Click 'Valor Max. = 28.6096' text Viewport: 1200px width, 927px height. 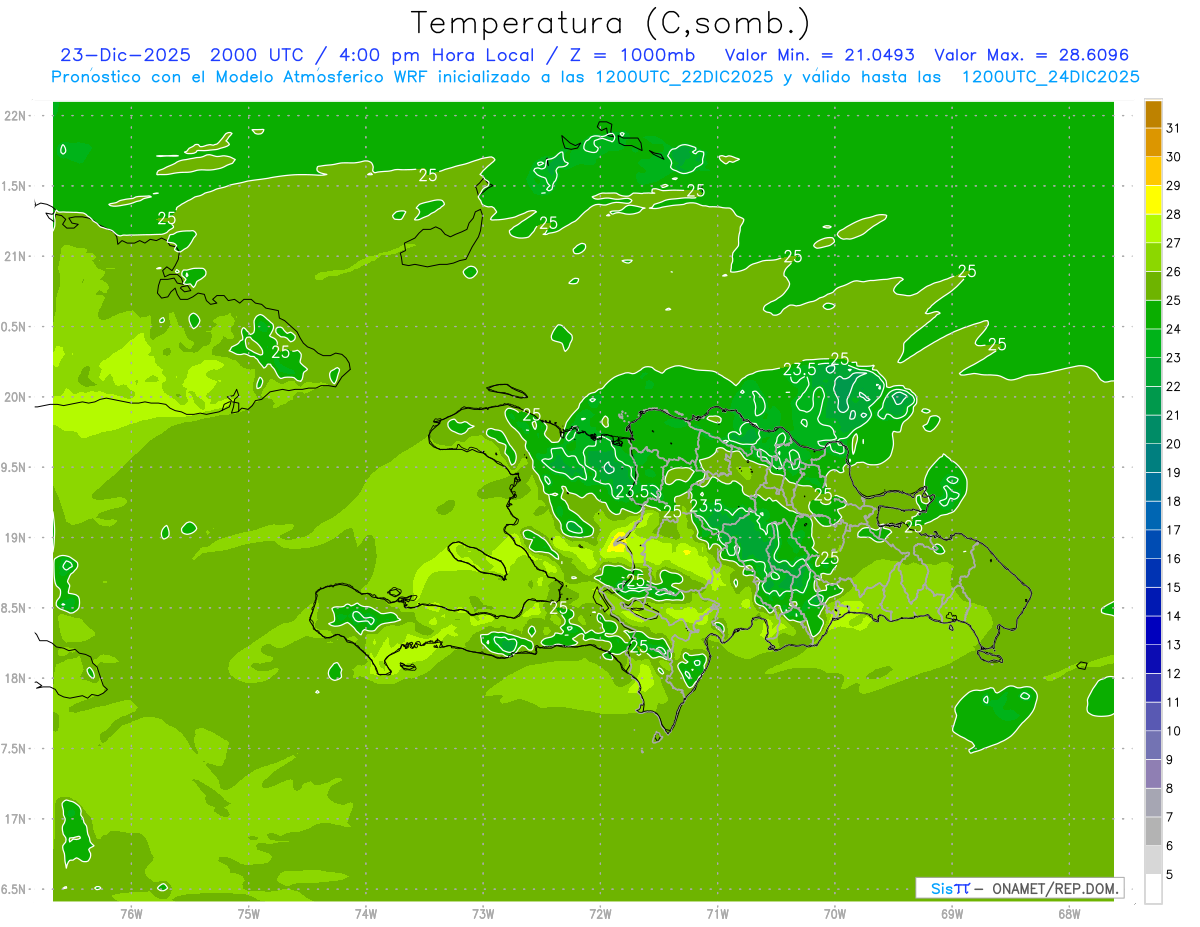pos(1031,55)
